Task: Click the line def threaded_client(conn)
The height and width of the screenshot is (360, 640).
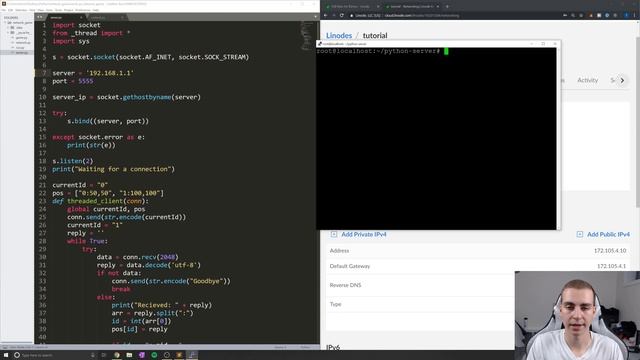Action: tap(100, 201)
